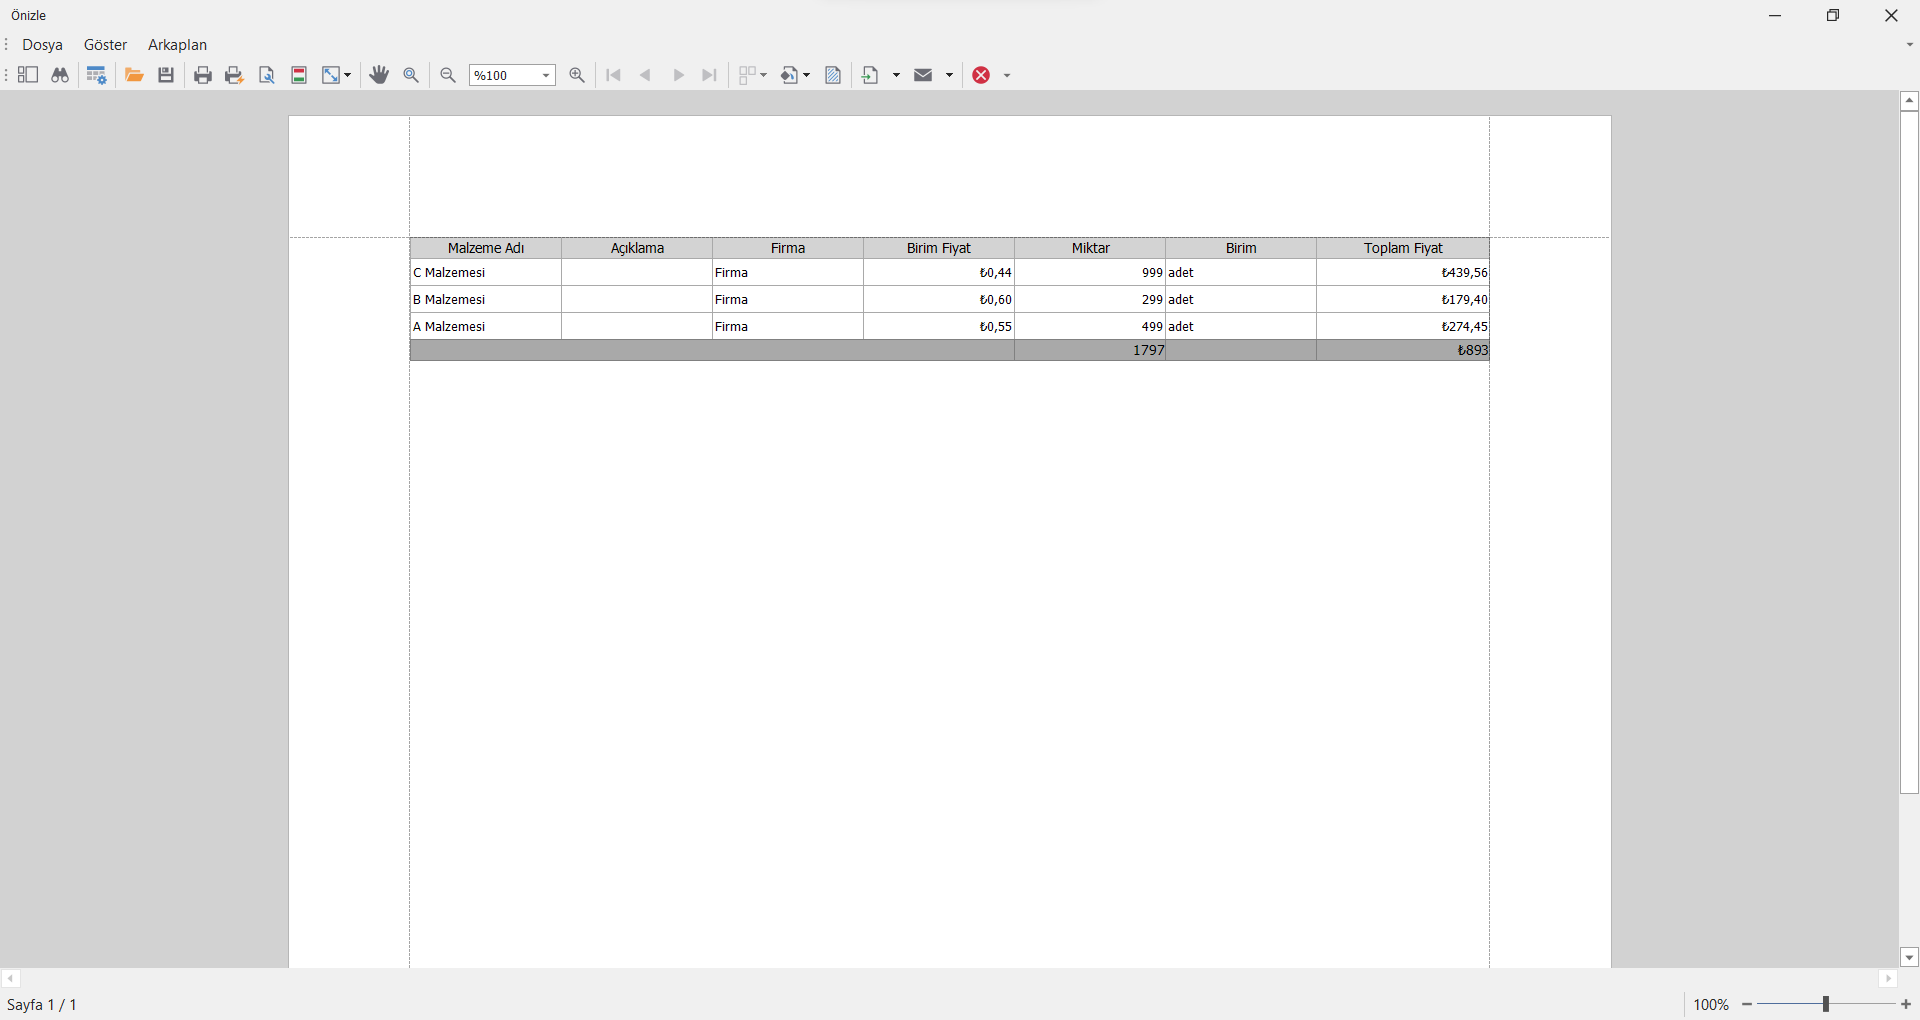The height and width of the screenshot is (1020, 1920).
Task: Save the document using the floppy disk icon
Action: coord(166,75)
